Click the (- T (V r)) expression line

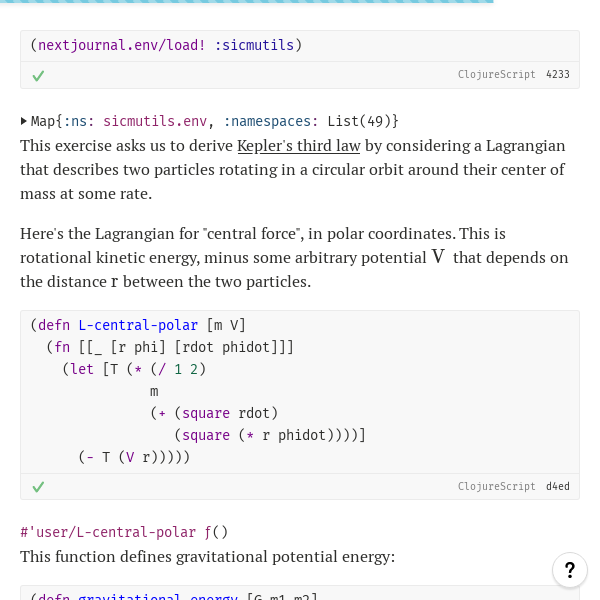pos(134,457)
